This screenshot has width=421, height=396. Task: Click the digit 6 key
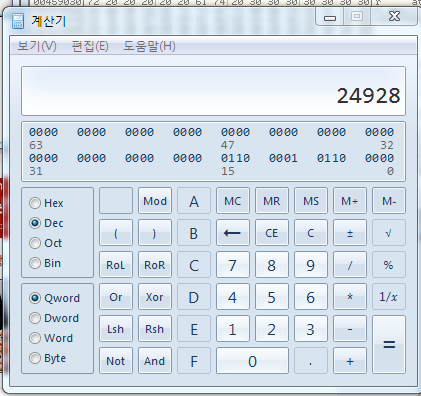(x=311, y=297)
